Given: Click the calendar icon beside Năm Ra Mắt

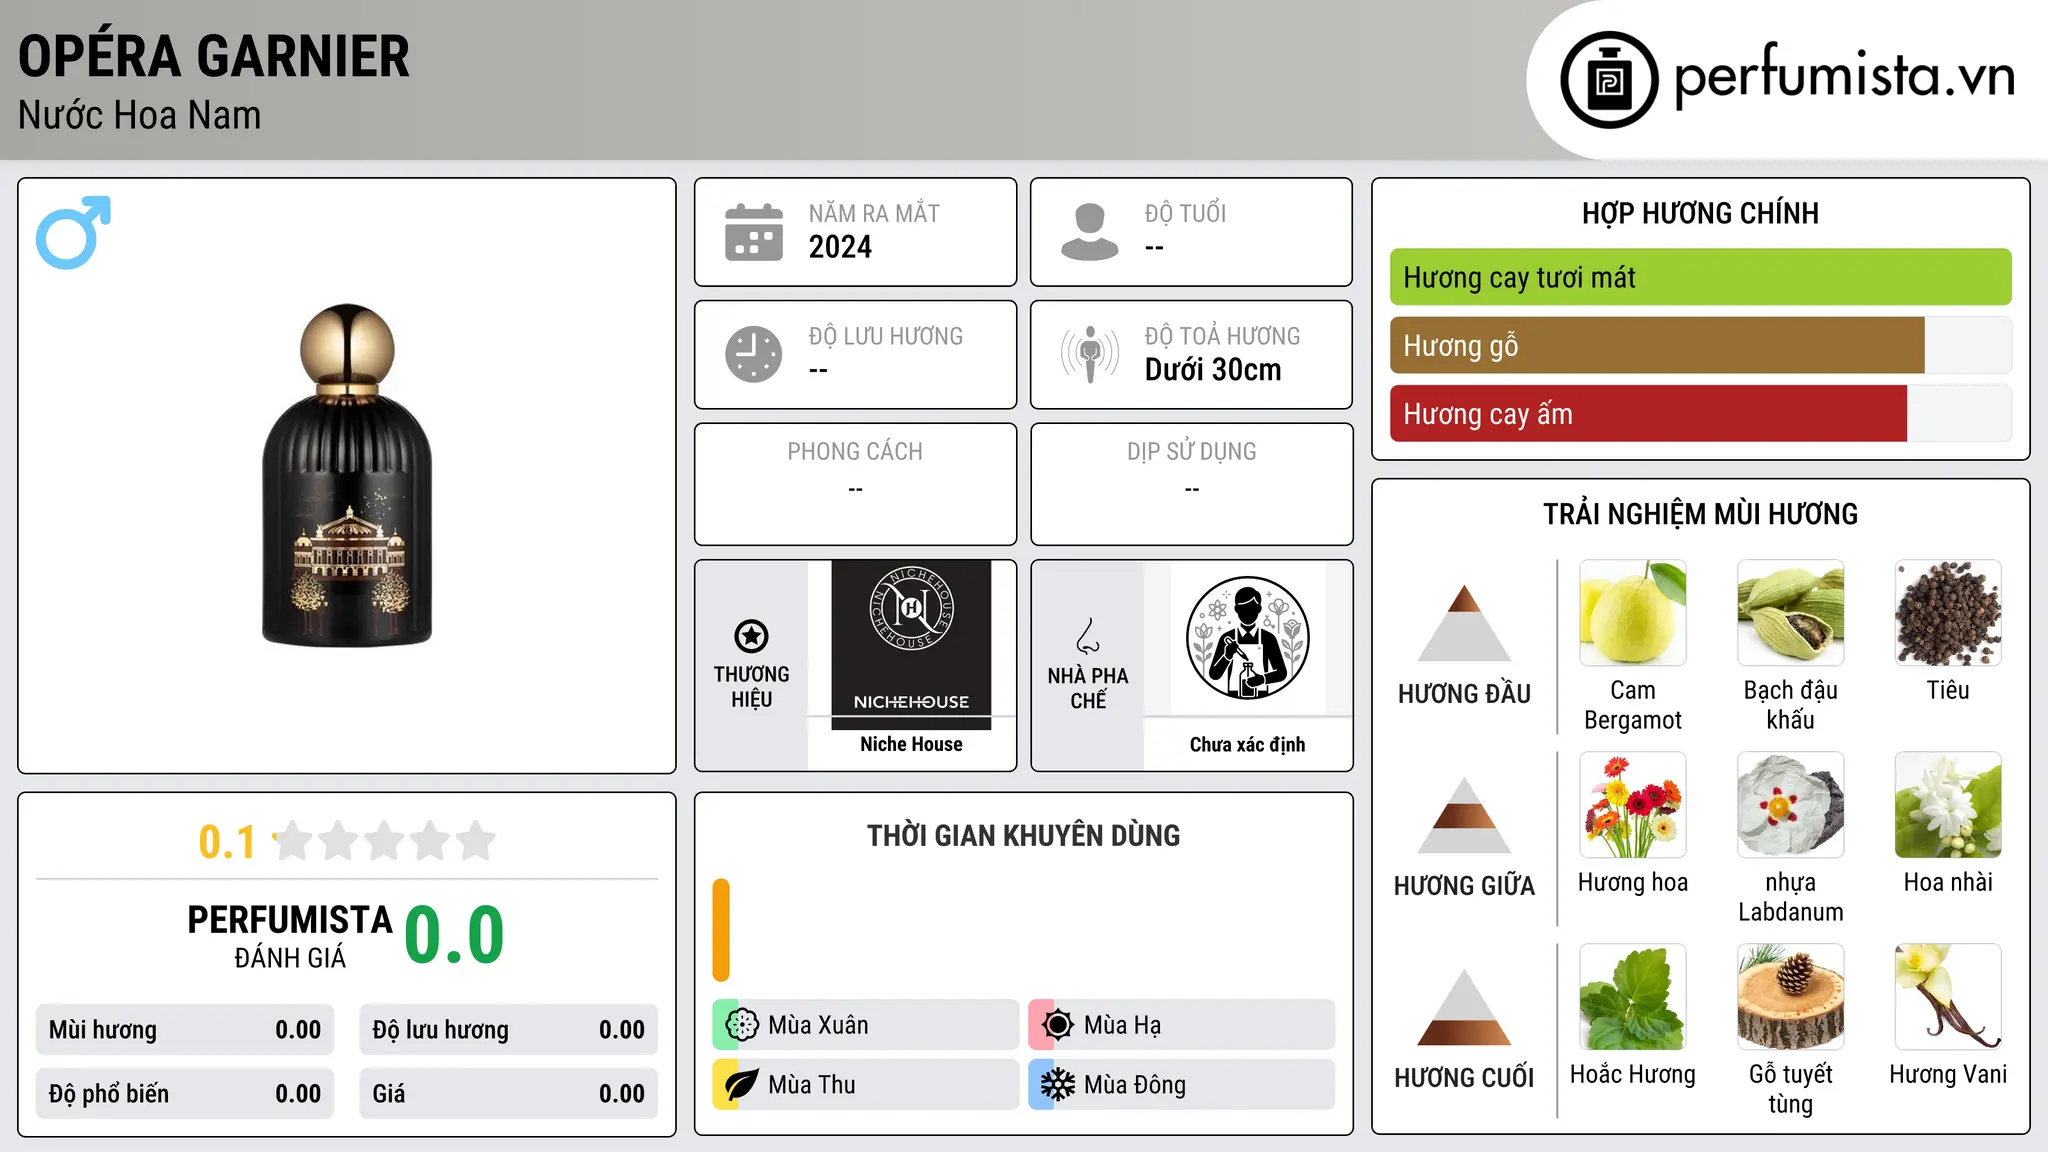Looking at the screenshot, I should click(x=754, y=232).
